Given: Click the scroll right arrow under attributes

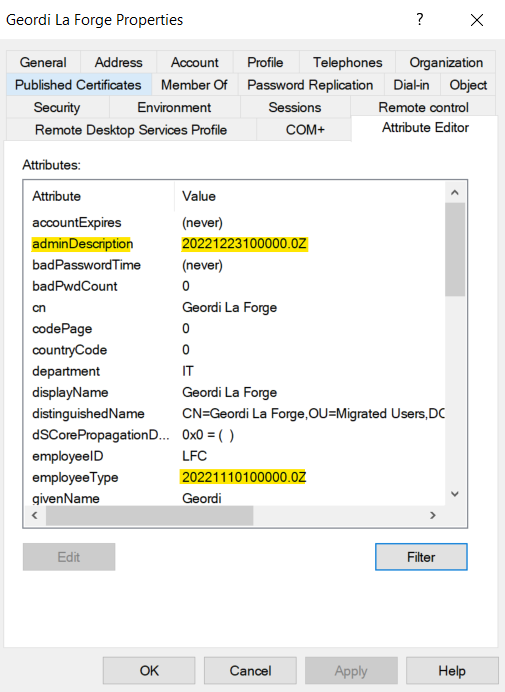Looking at the screenshot, I should (433, 515).
